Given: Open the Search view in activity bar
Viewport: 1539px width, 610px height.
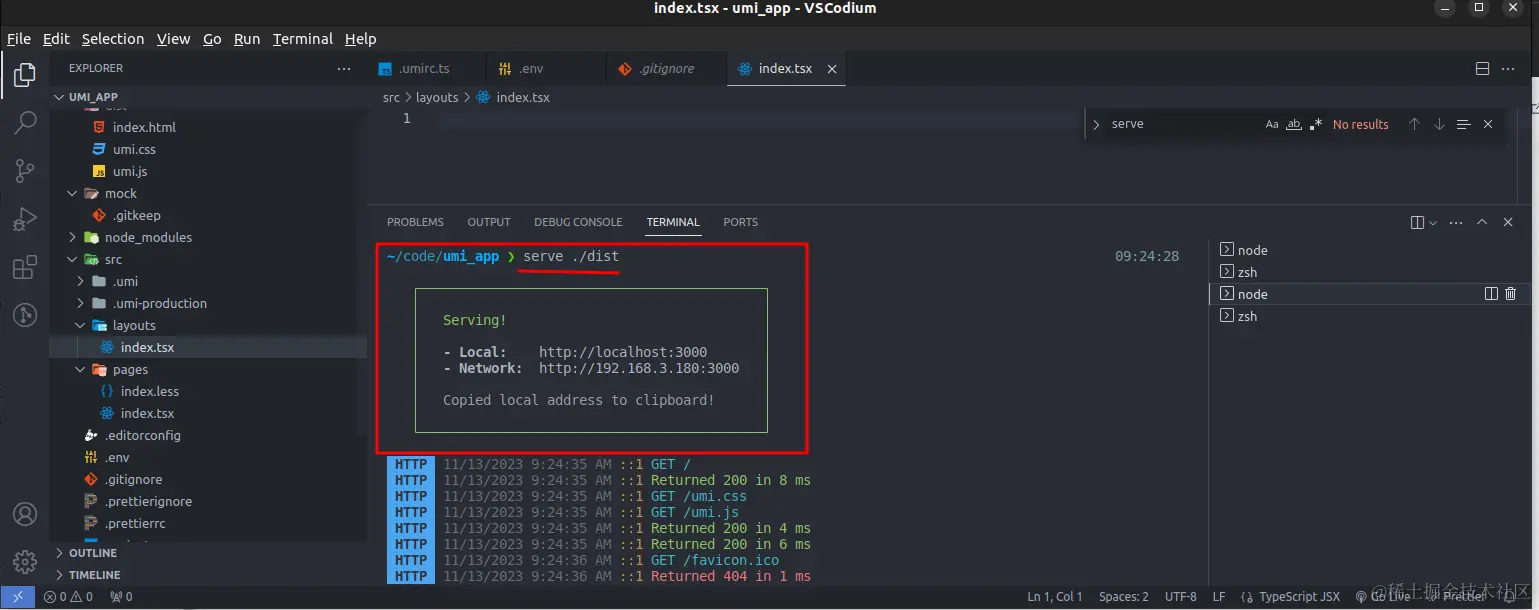Looking at the screenshot, I should (x=25, y=123).
